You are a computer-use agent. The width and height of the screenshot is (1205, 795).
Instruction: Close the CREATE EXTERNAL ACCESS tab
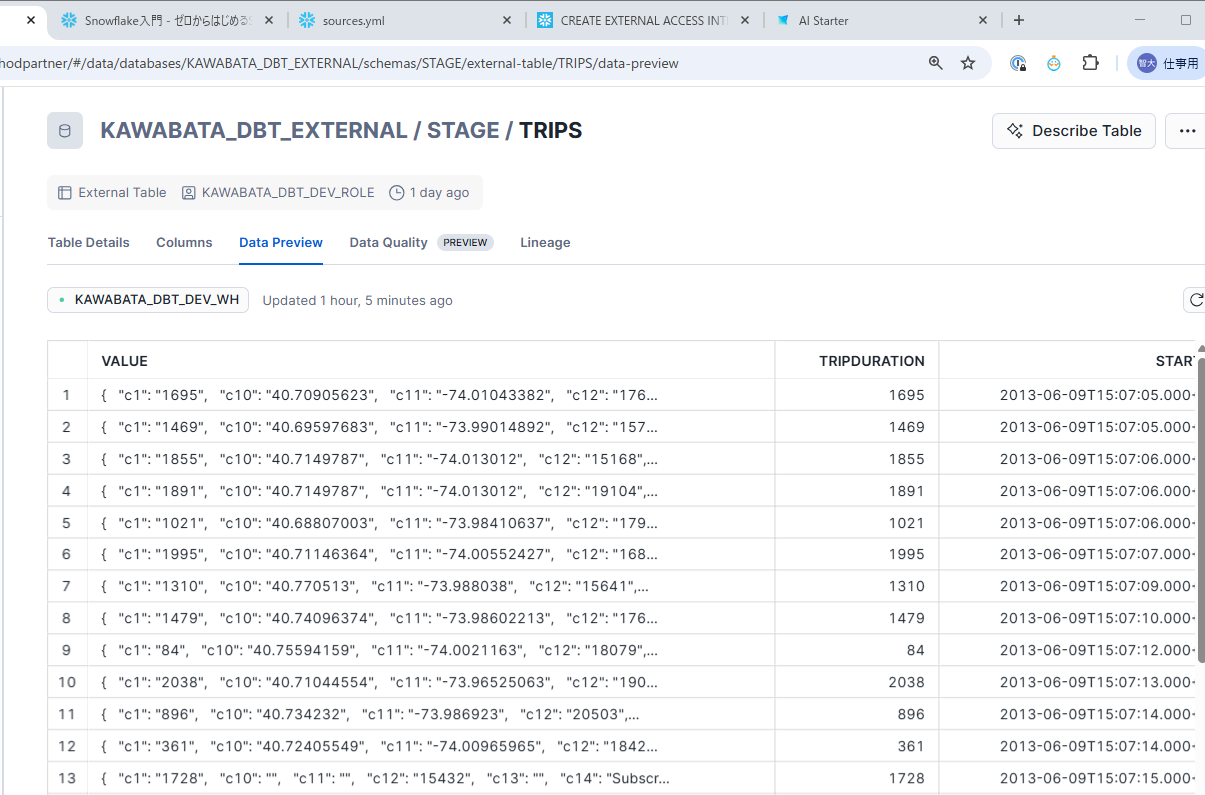click(x=746, y=20)
